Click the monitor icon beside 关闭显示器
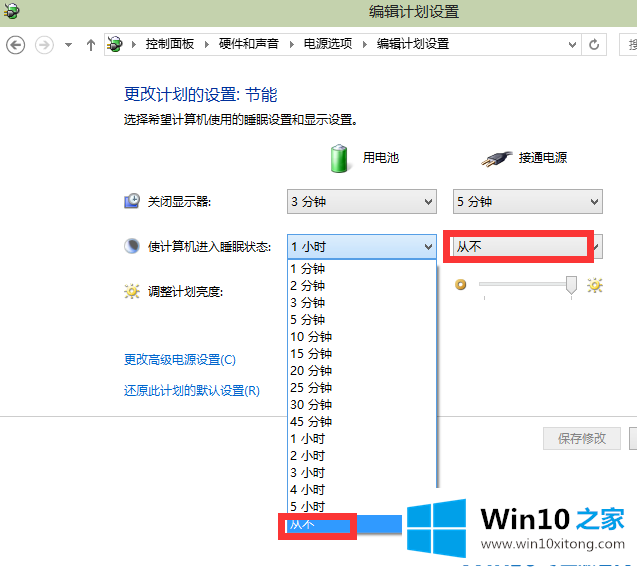 tap(132, 201)
